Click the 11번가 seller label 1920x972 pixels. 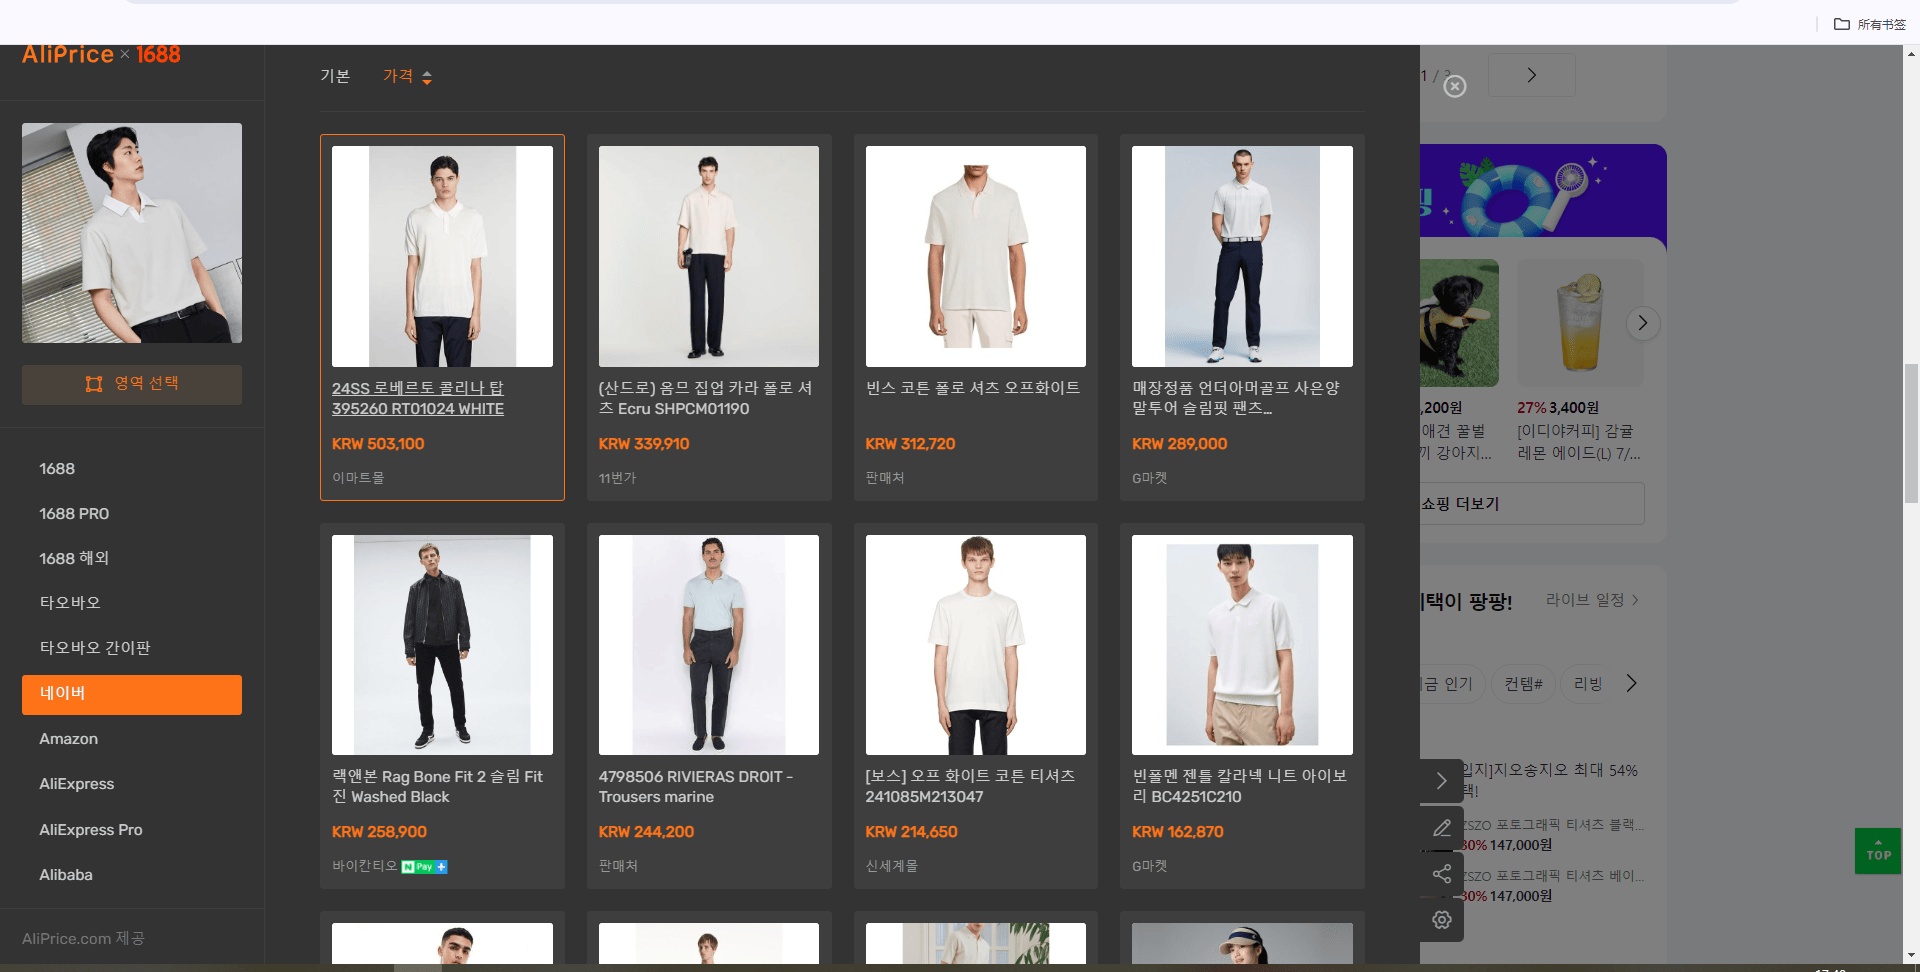[617, 478]
